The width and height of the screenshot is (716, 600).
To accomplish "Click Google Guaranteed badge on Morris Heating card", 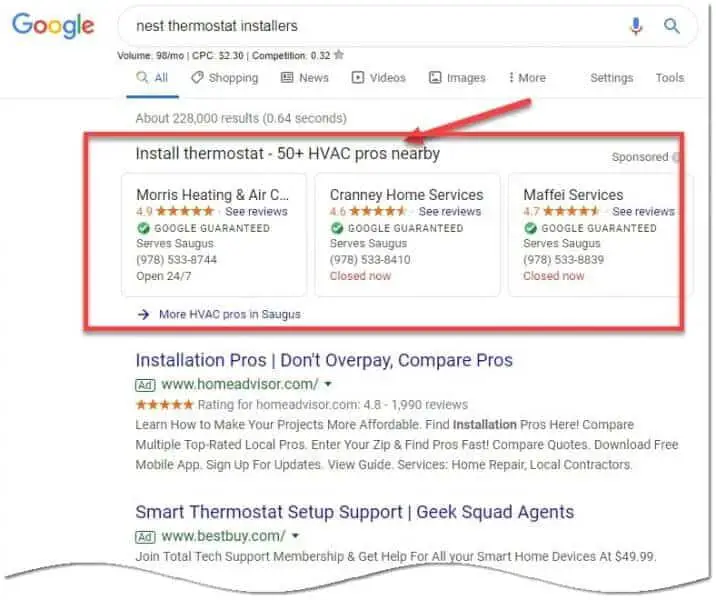I will (203, 228).
